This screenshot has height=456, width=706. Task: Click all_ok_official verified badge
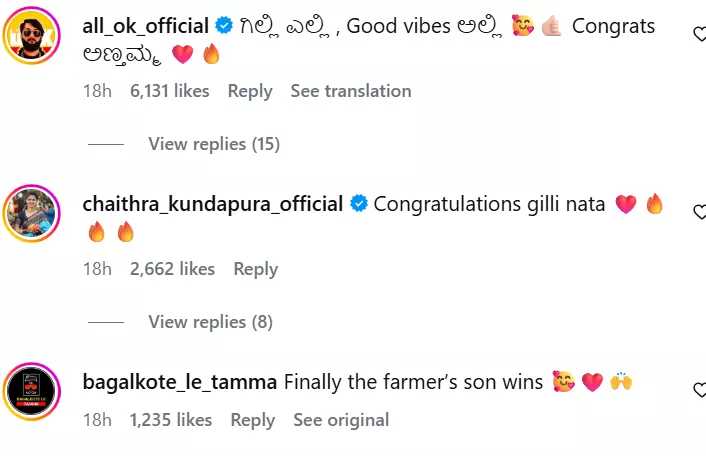pos(226,26)
